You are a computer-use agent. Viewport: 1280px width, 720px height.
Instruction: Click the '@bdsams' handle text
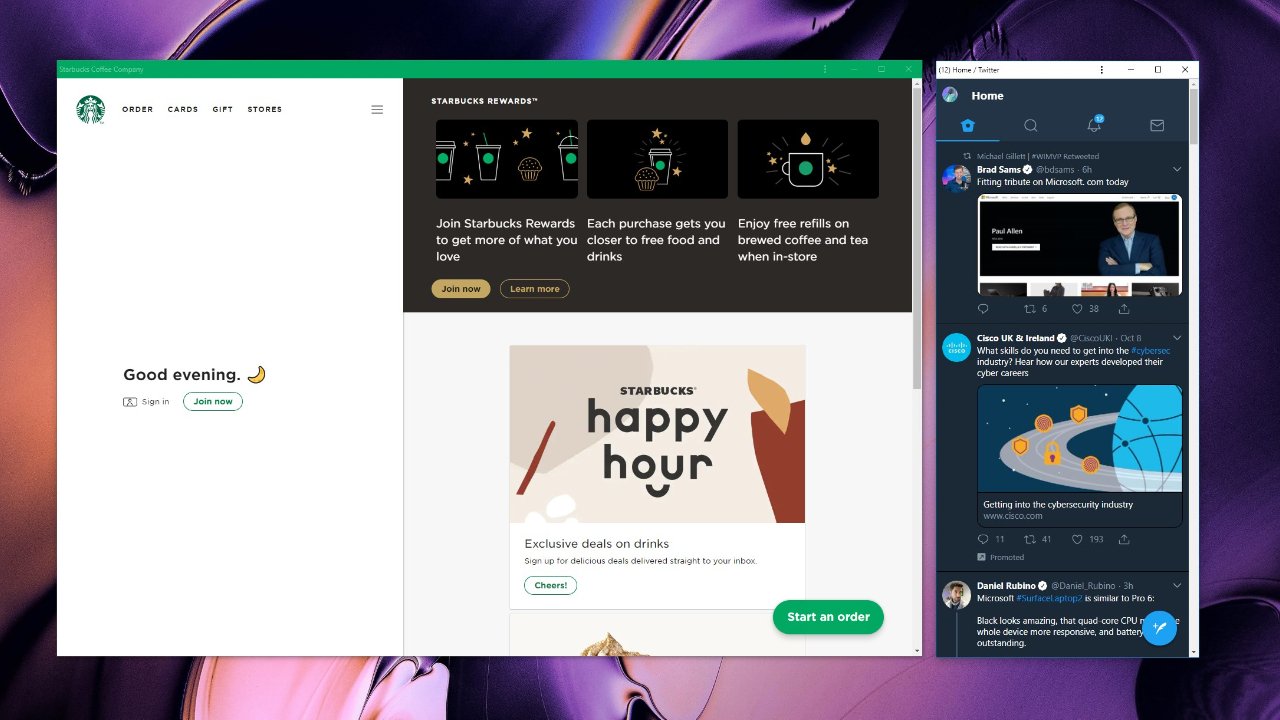[x=1055, y=170]
